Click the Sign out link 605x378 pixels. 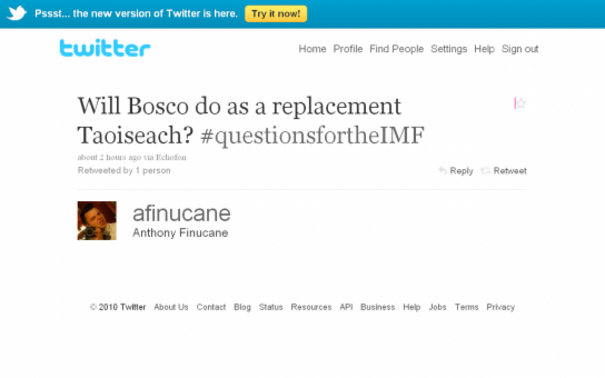pos(519,49)
